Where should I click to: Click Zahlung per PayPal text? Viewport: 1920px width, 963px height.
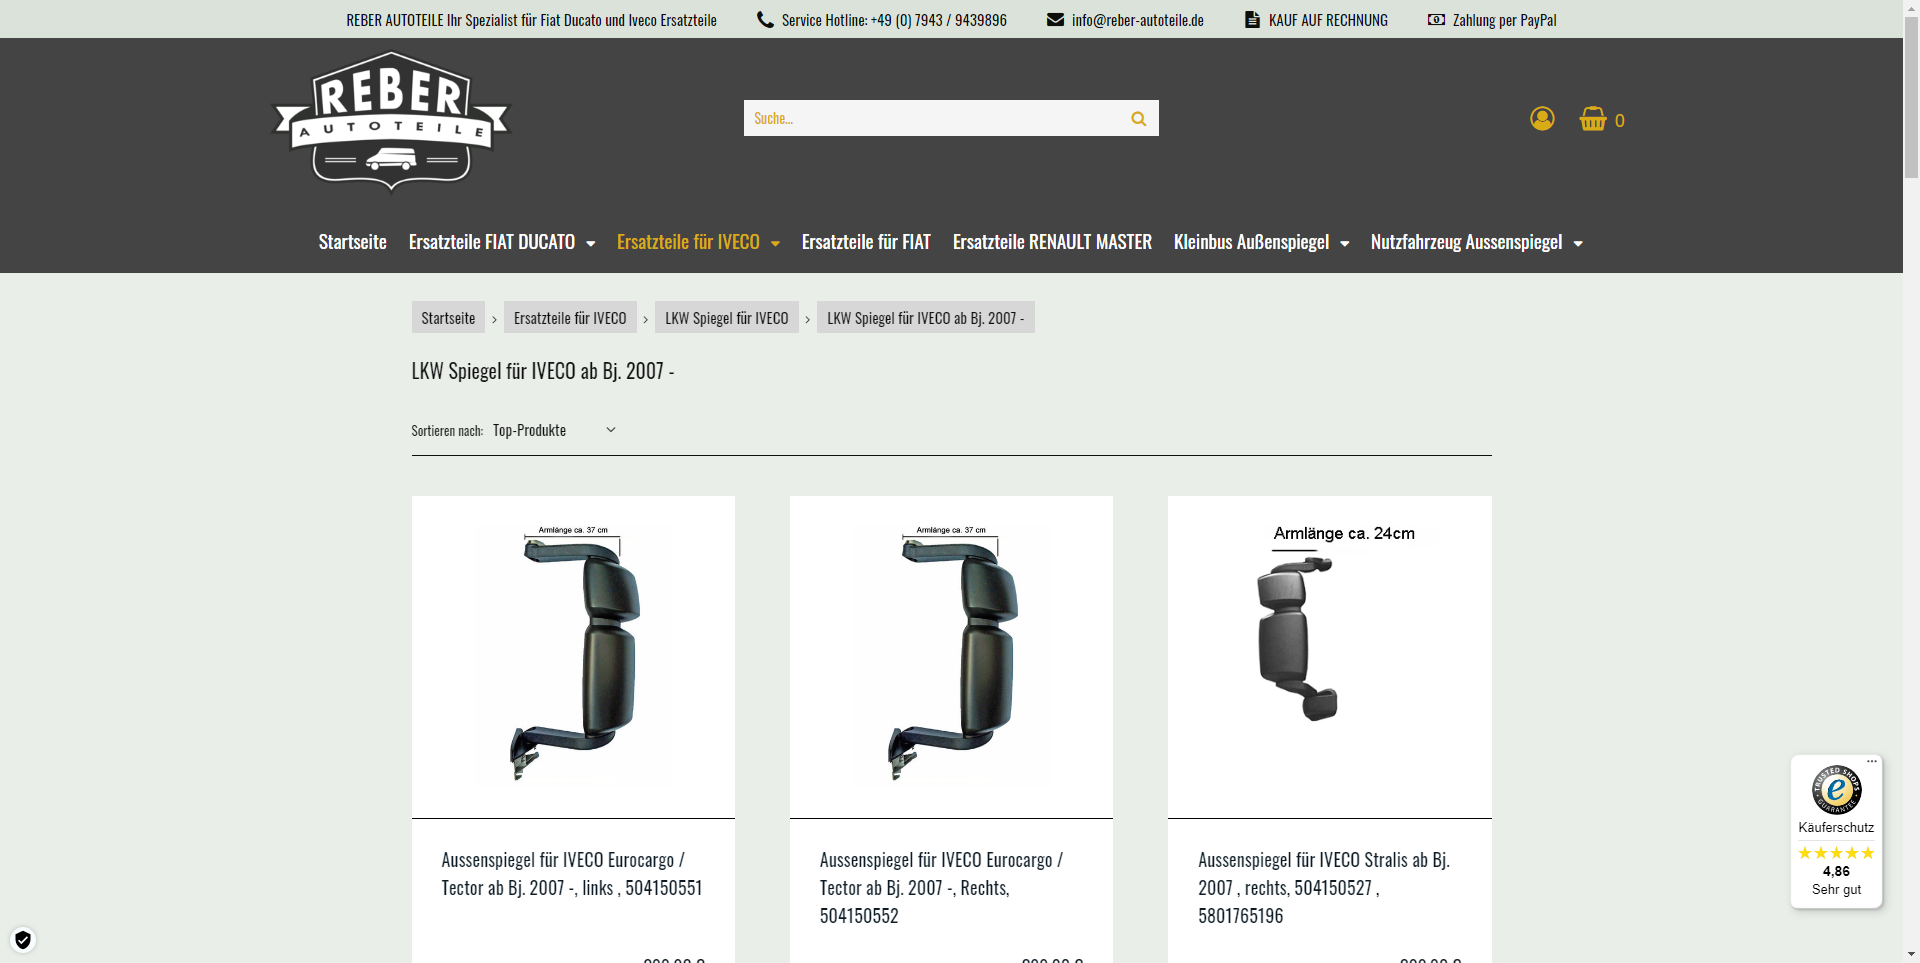click(x=1504, y=20)
